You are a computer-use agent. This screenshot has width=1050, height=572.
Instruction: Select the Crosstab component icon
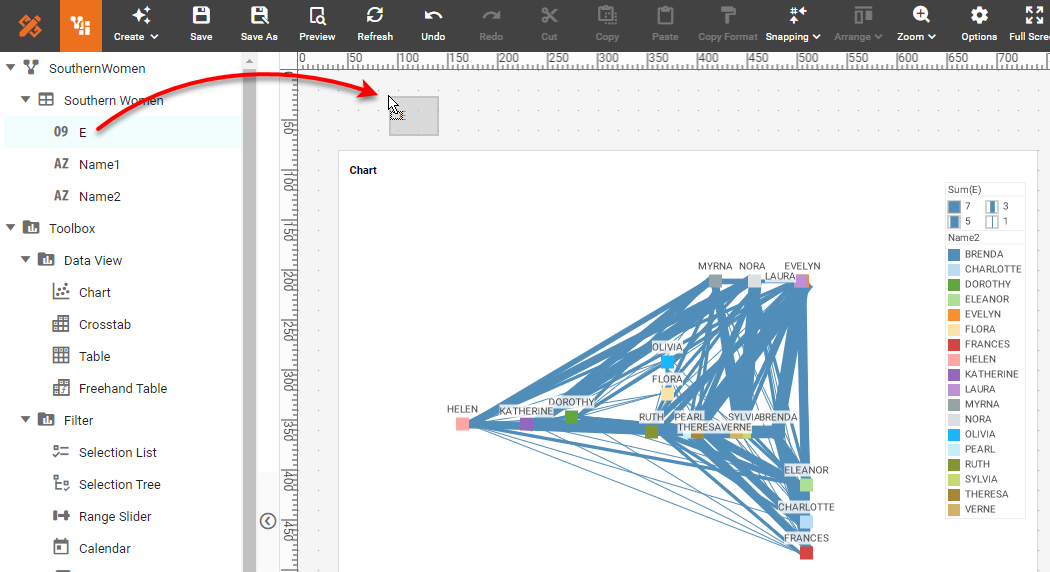[x=61, y=324]
